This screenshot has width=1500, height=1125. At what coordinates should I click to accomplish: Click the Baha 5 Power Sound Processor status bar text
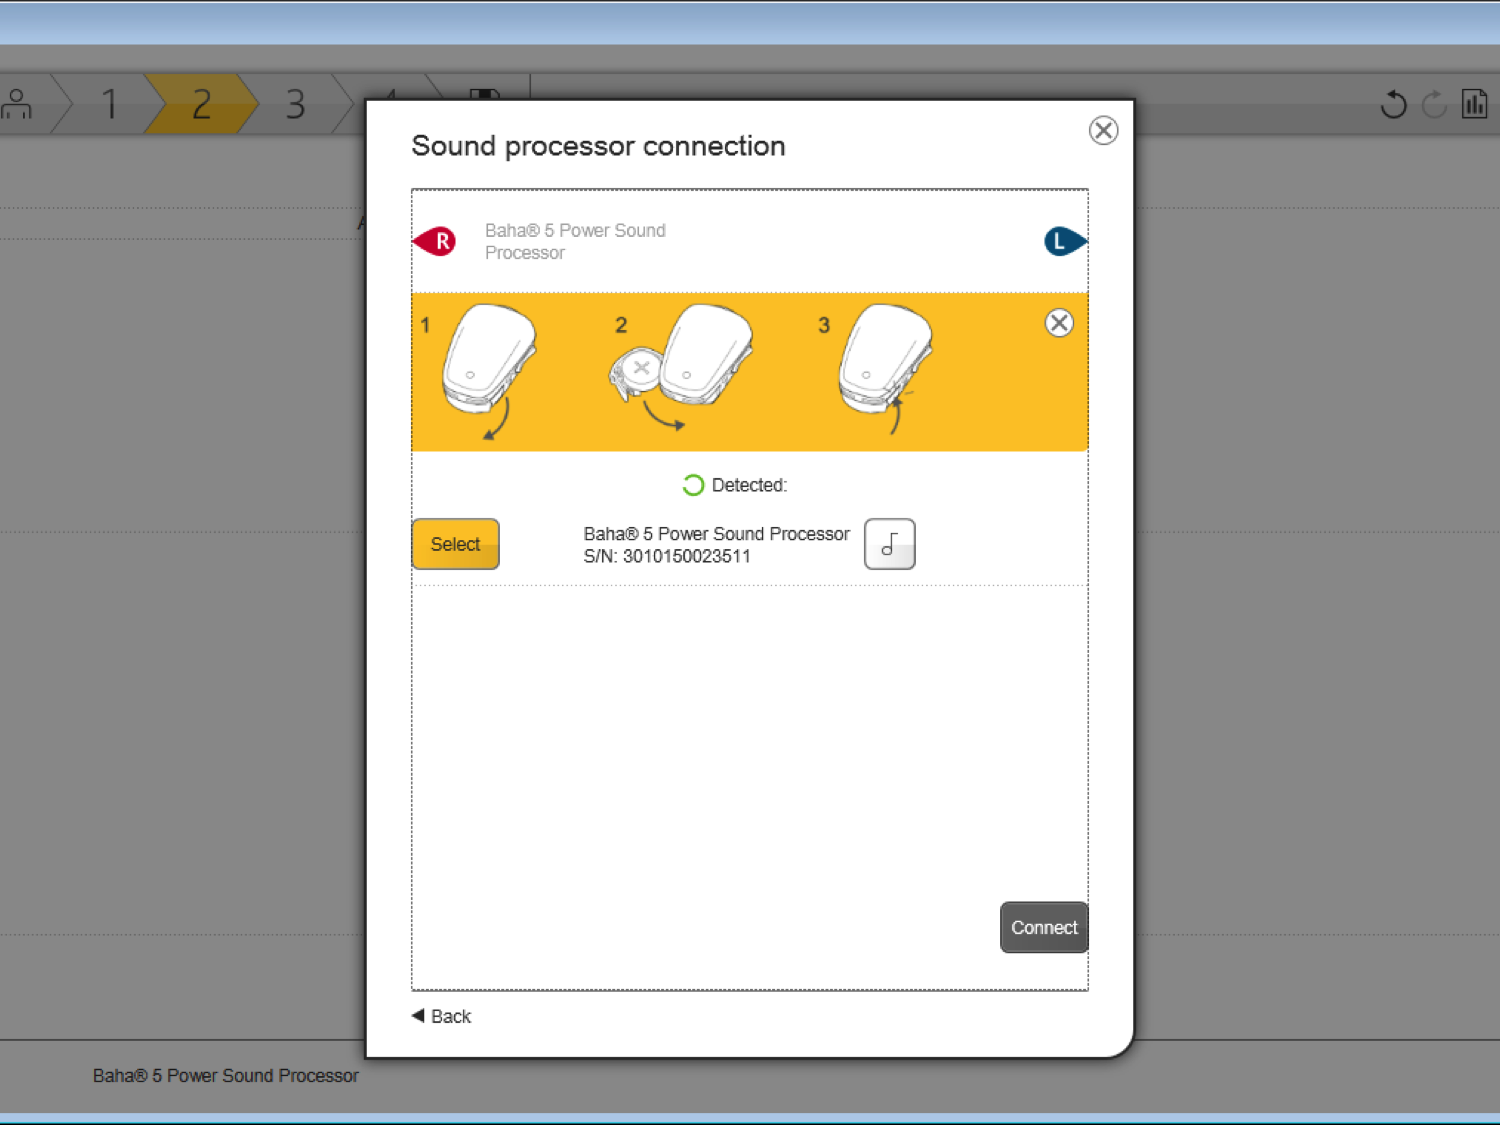pos(225,1075)
